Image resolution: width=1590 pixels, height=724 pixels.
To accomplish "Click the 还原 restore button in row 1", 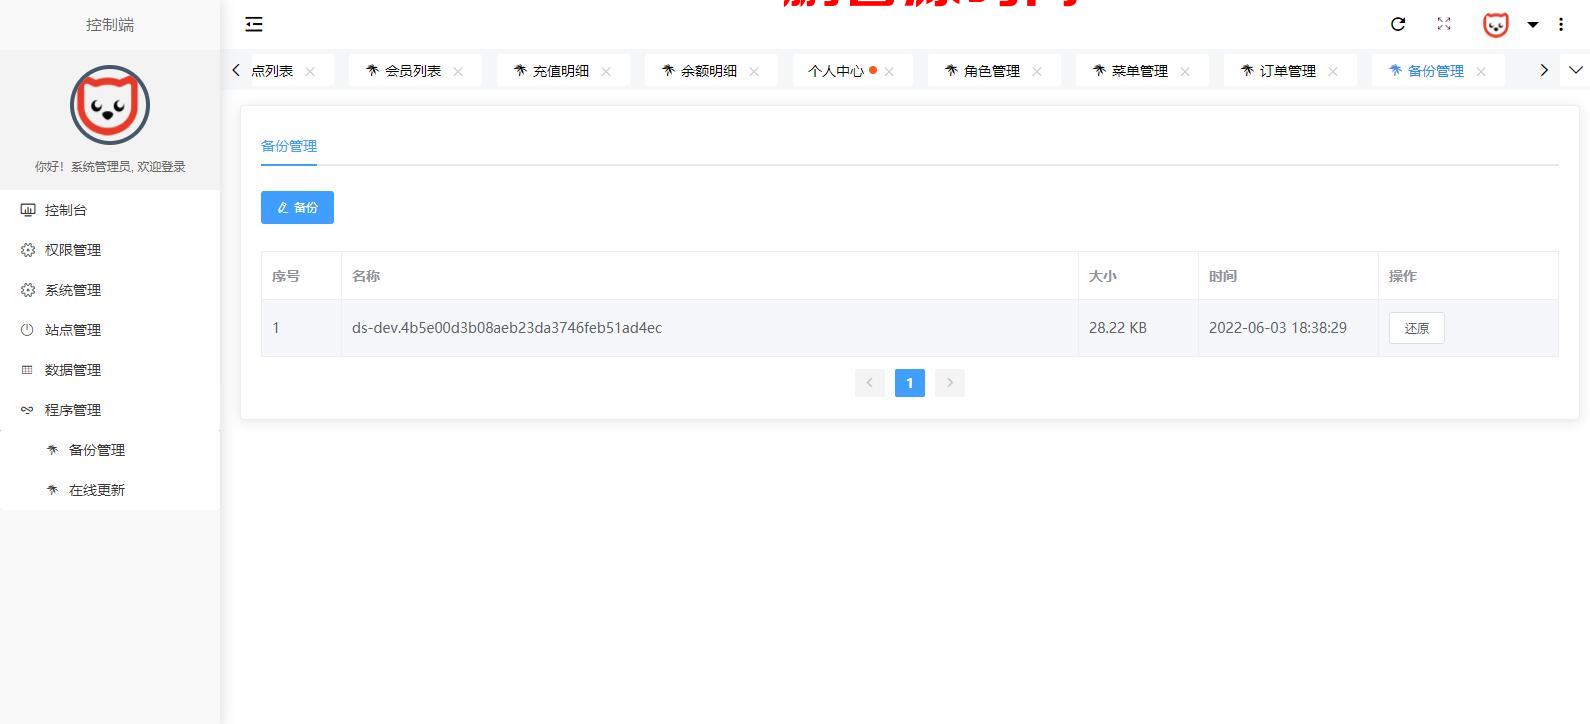I will tap(1417, 328).
